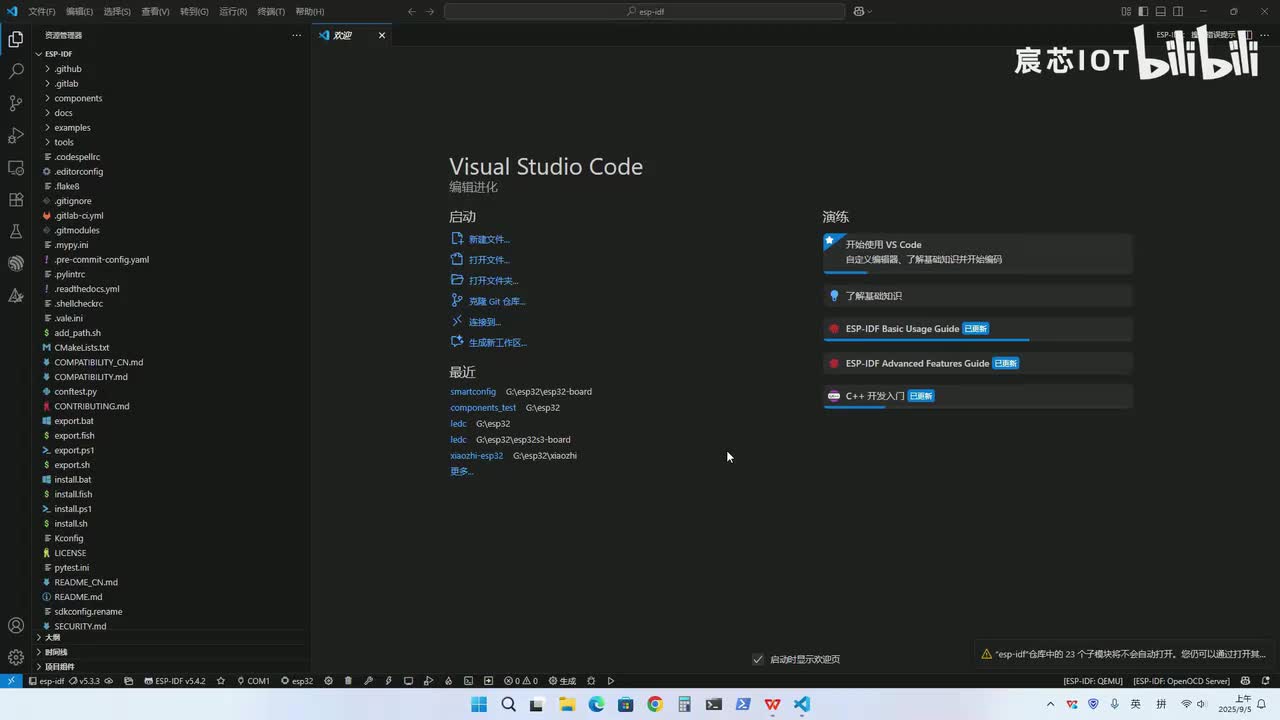Click the ESP-IDF full clean trash icon
1280x720 pixels.
click(x=348, y=681)
